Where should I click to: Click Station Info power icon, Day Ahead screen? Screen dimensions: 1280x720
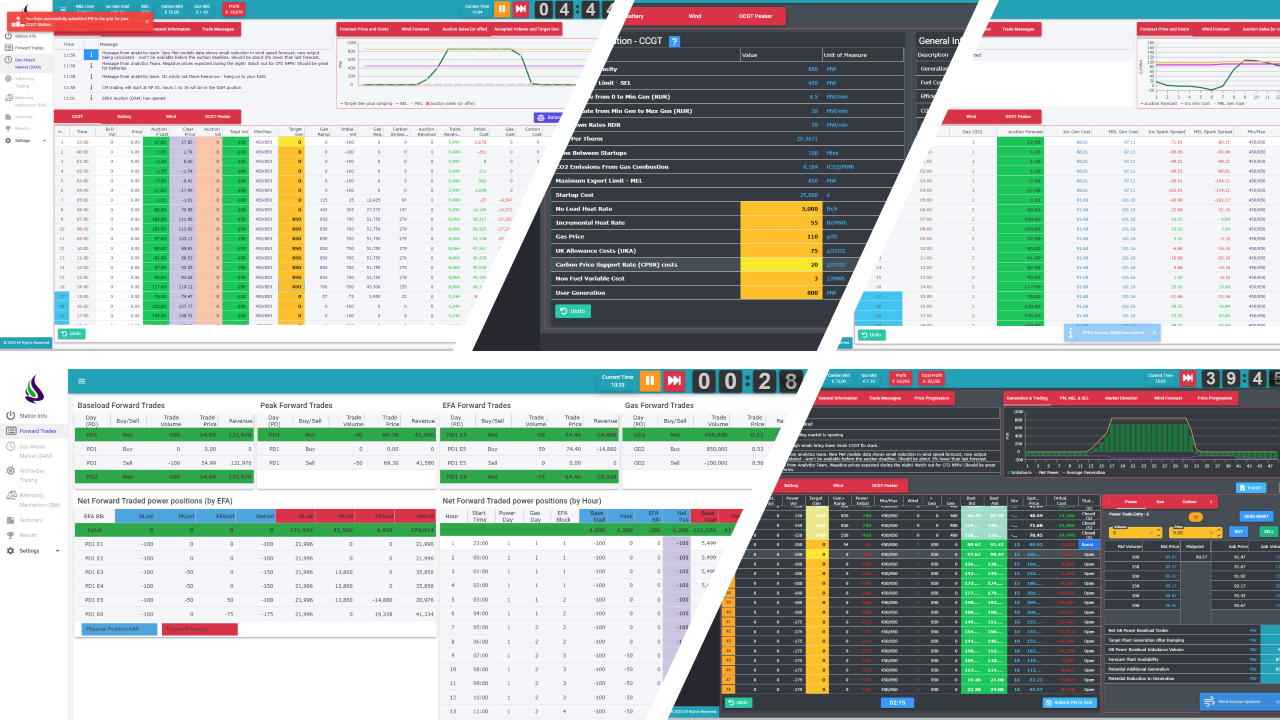[9, 35]
